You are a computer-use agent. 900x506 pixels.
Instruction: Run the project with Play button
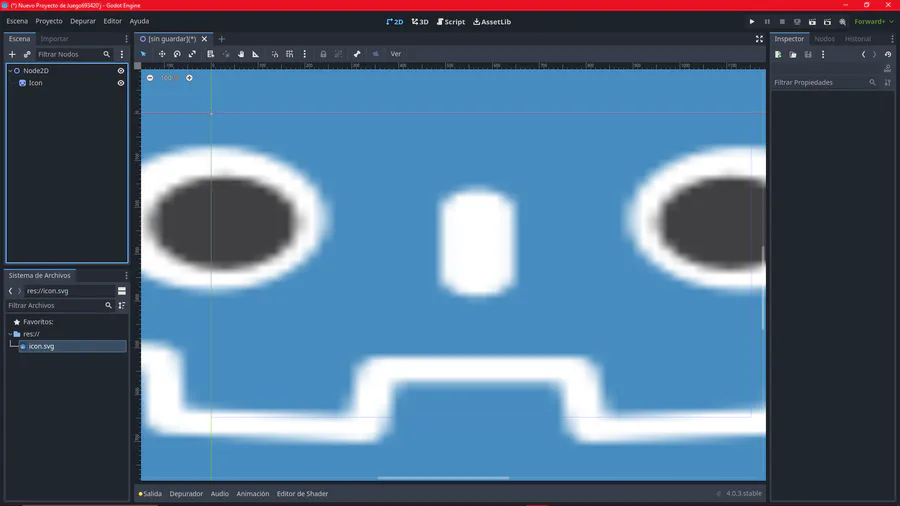coord(752,22)
